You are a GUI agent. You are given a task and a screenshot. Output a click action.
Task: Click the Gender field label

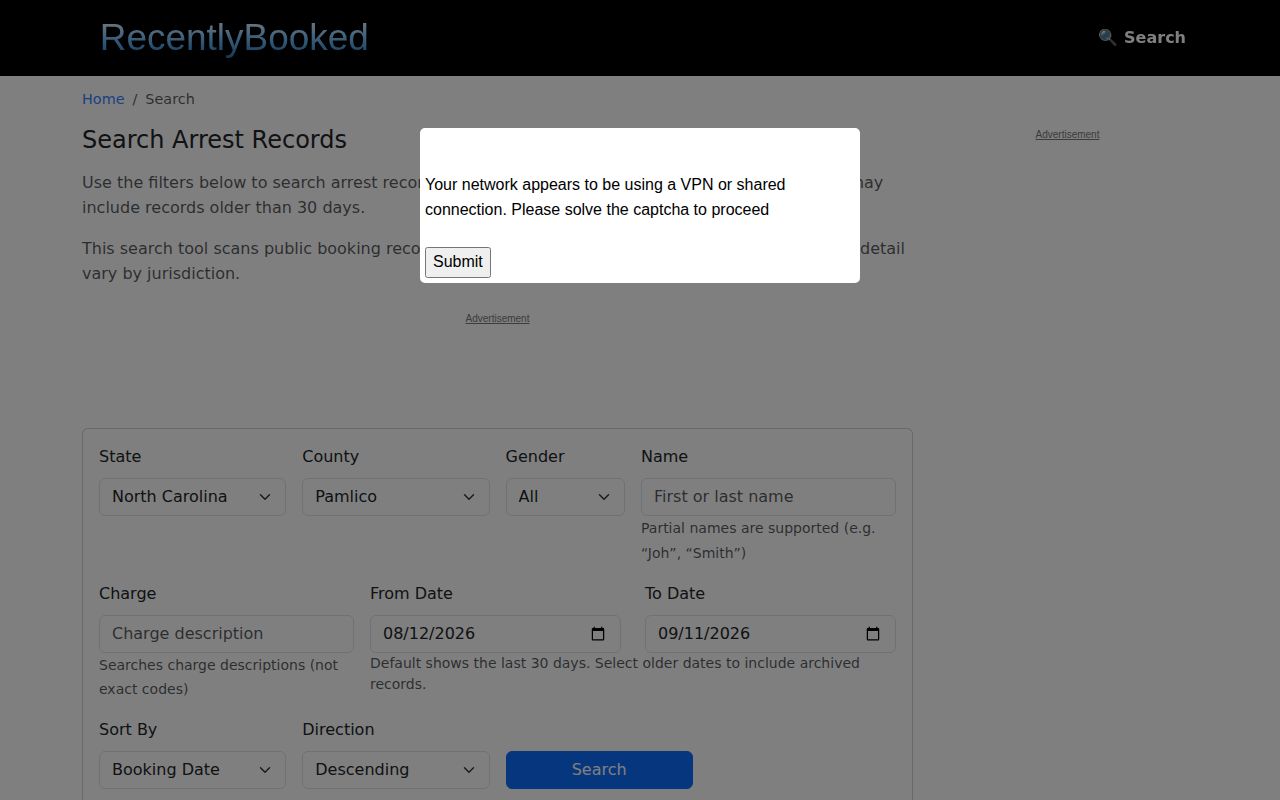[535, 456]
